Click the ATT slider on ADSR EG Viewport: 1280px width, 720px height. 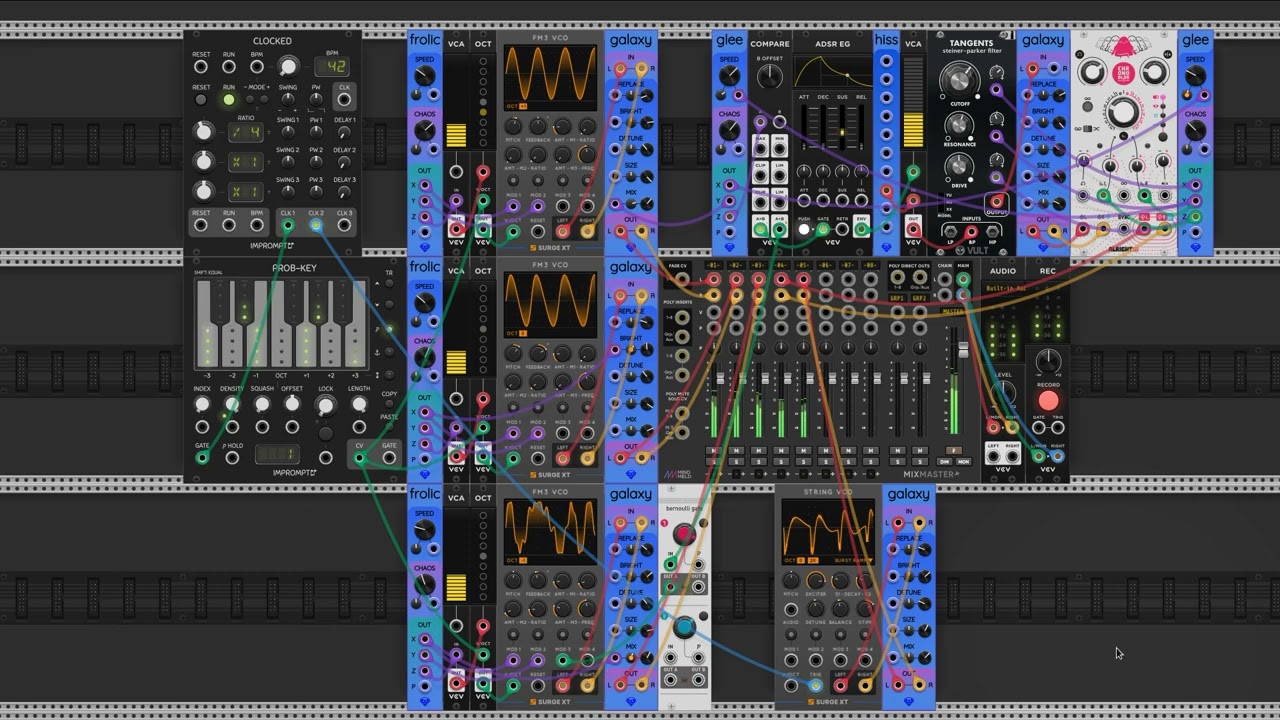tap(804, 129)
